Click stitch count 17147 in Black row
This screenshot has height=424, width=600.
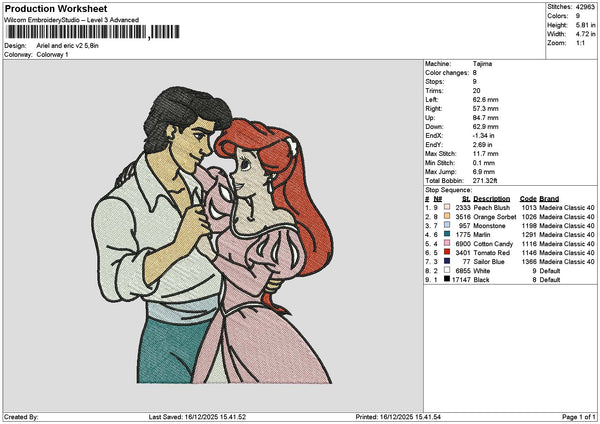(461, 280)
